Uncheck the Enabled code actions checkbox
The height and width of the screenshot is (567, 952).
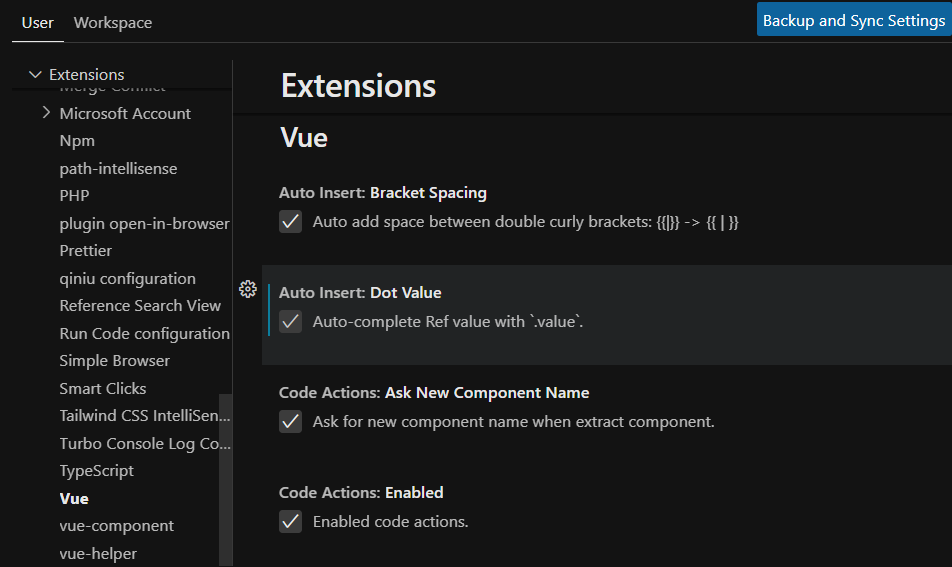click(x=291, y=522)
